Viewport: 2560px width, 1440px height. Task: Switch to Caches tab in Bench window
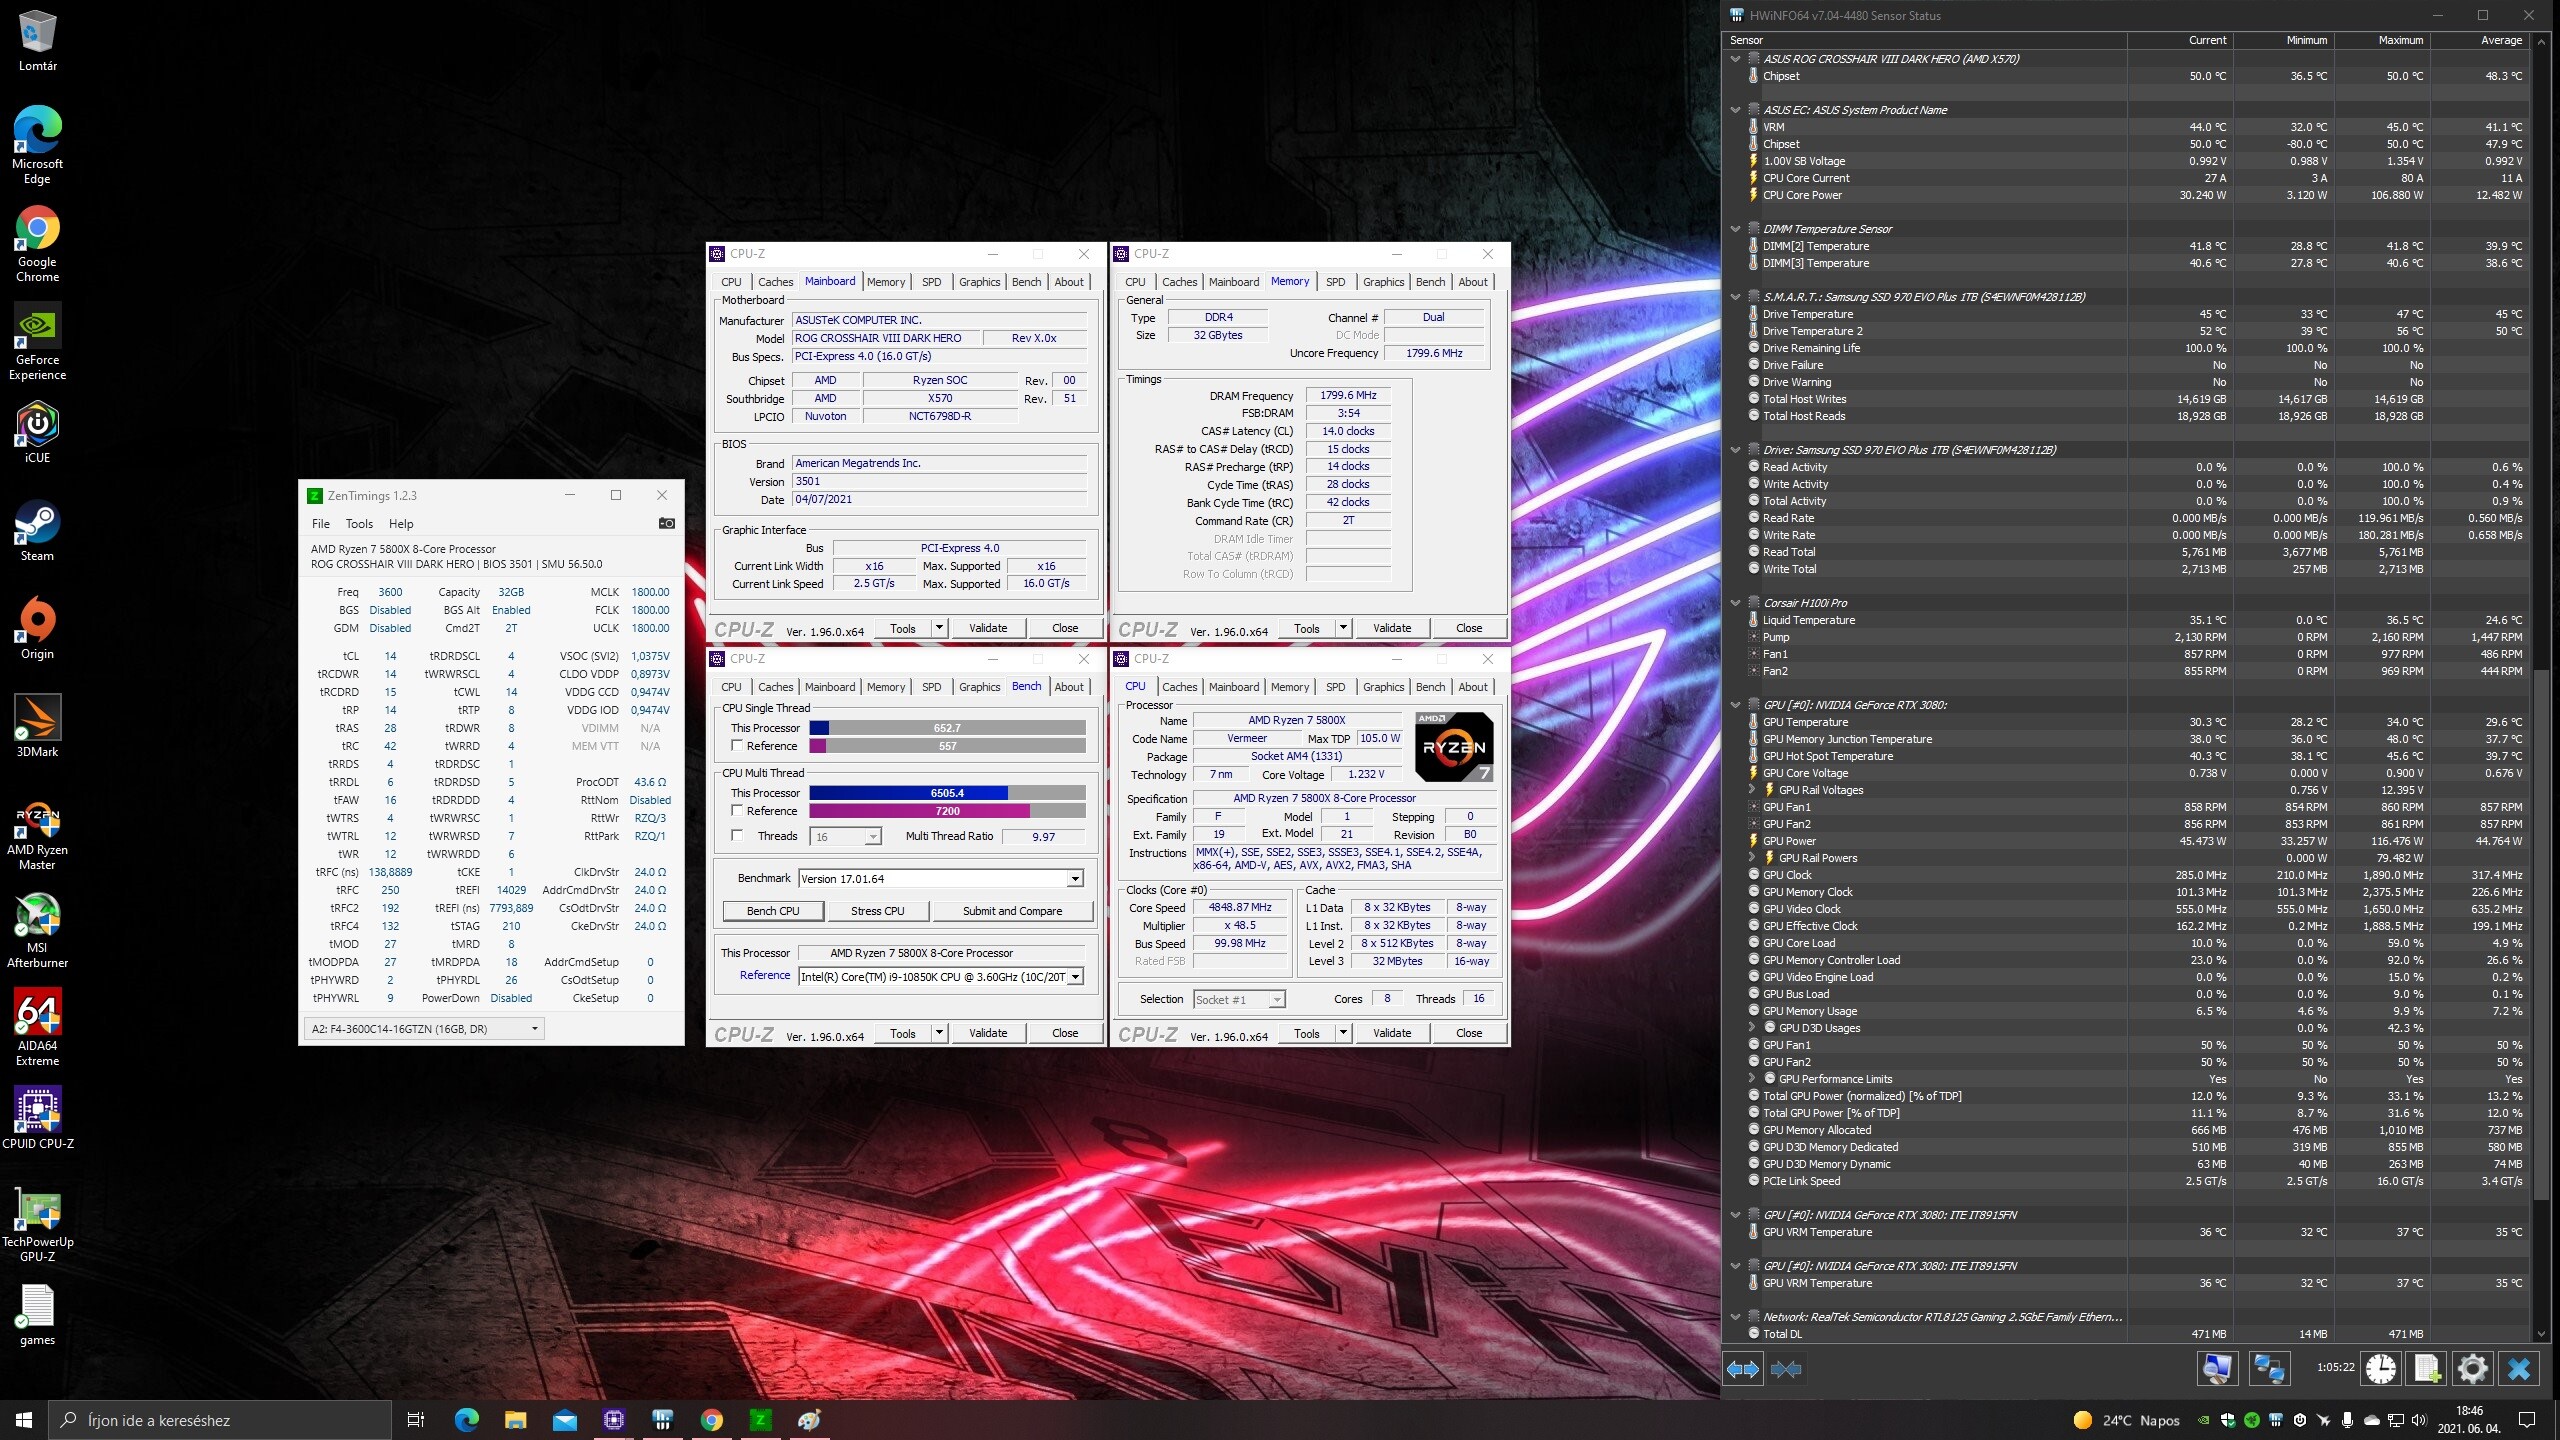click(x=775, y=687)
